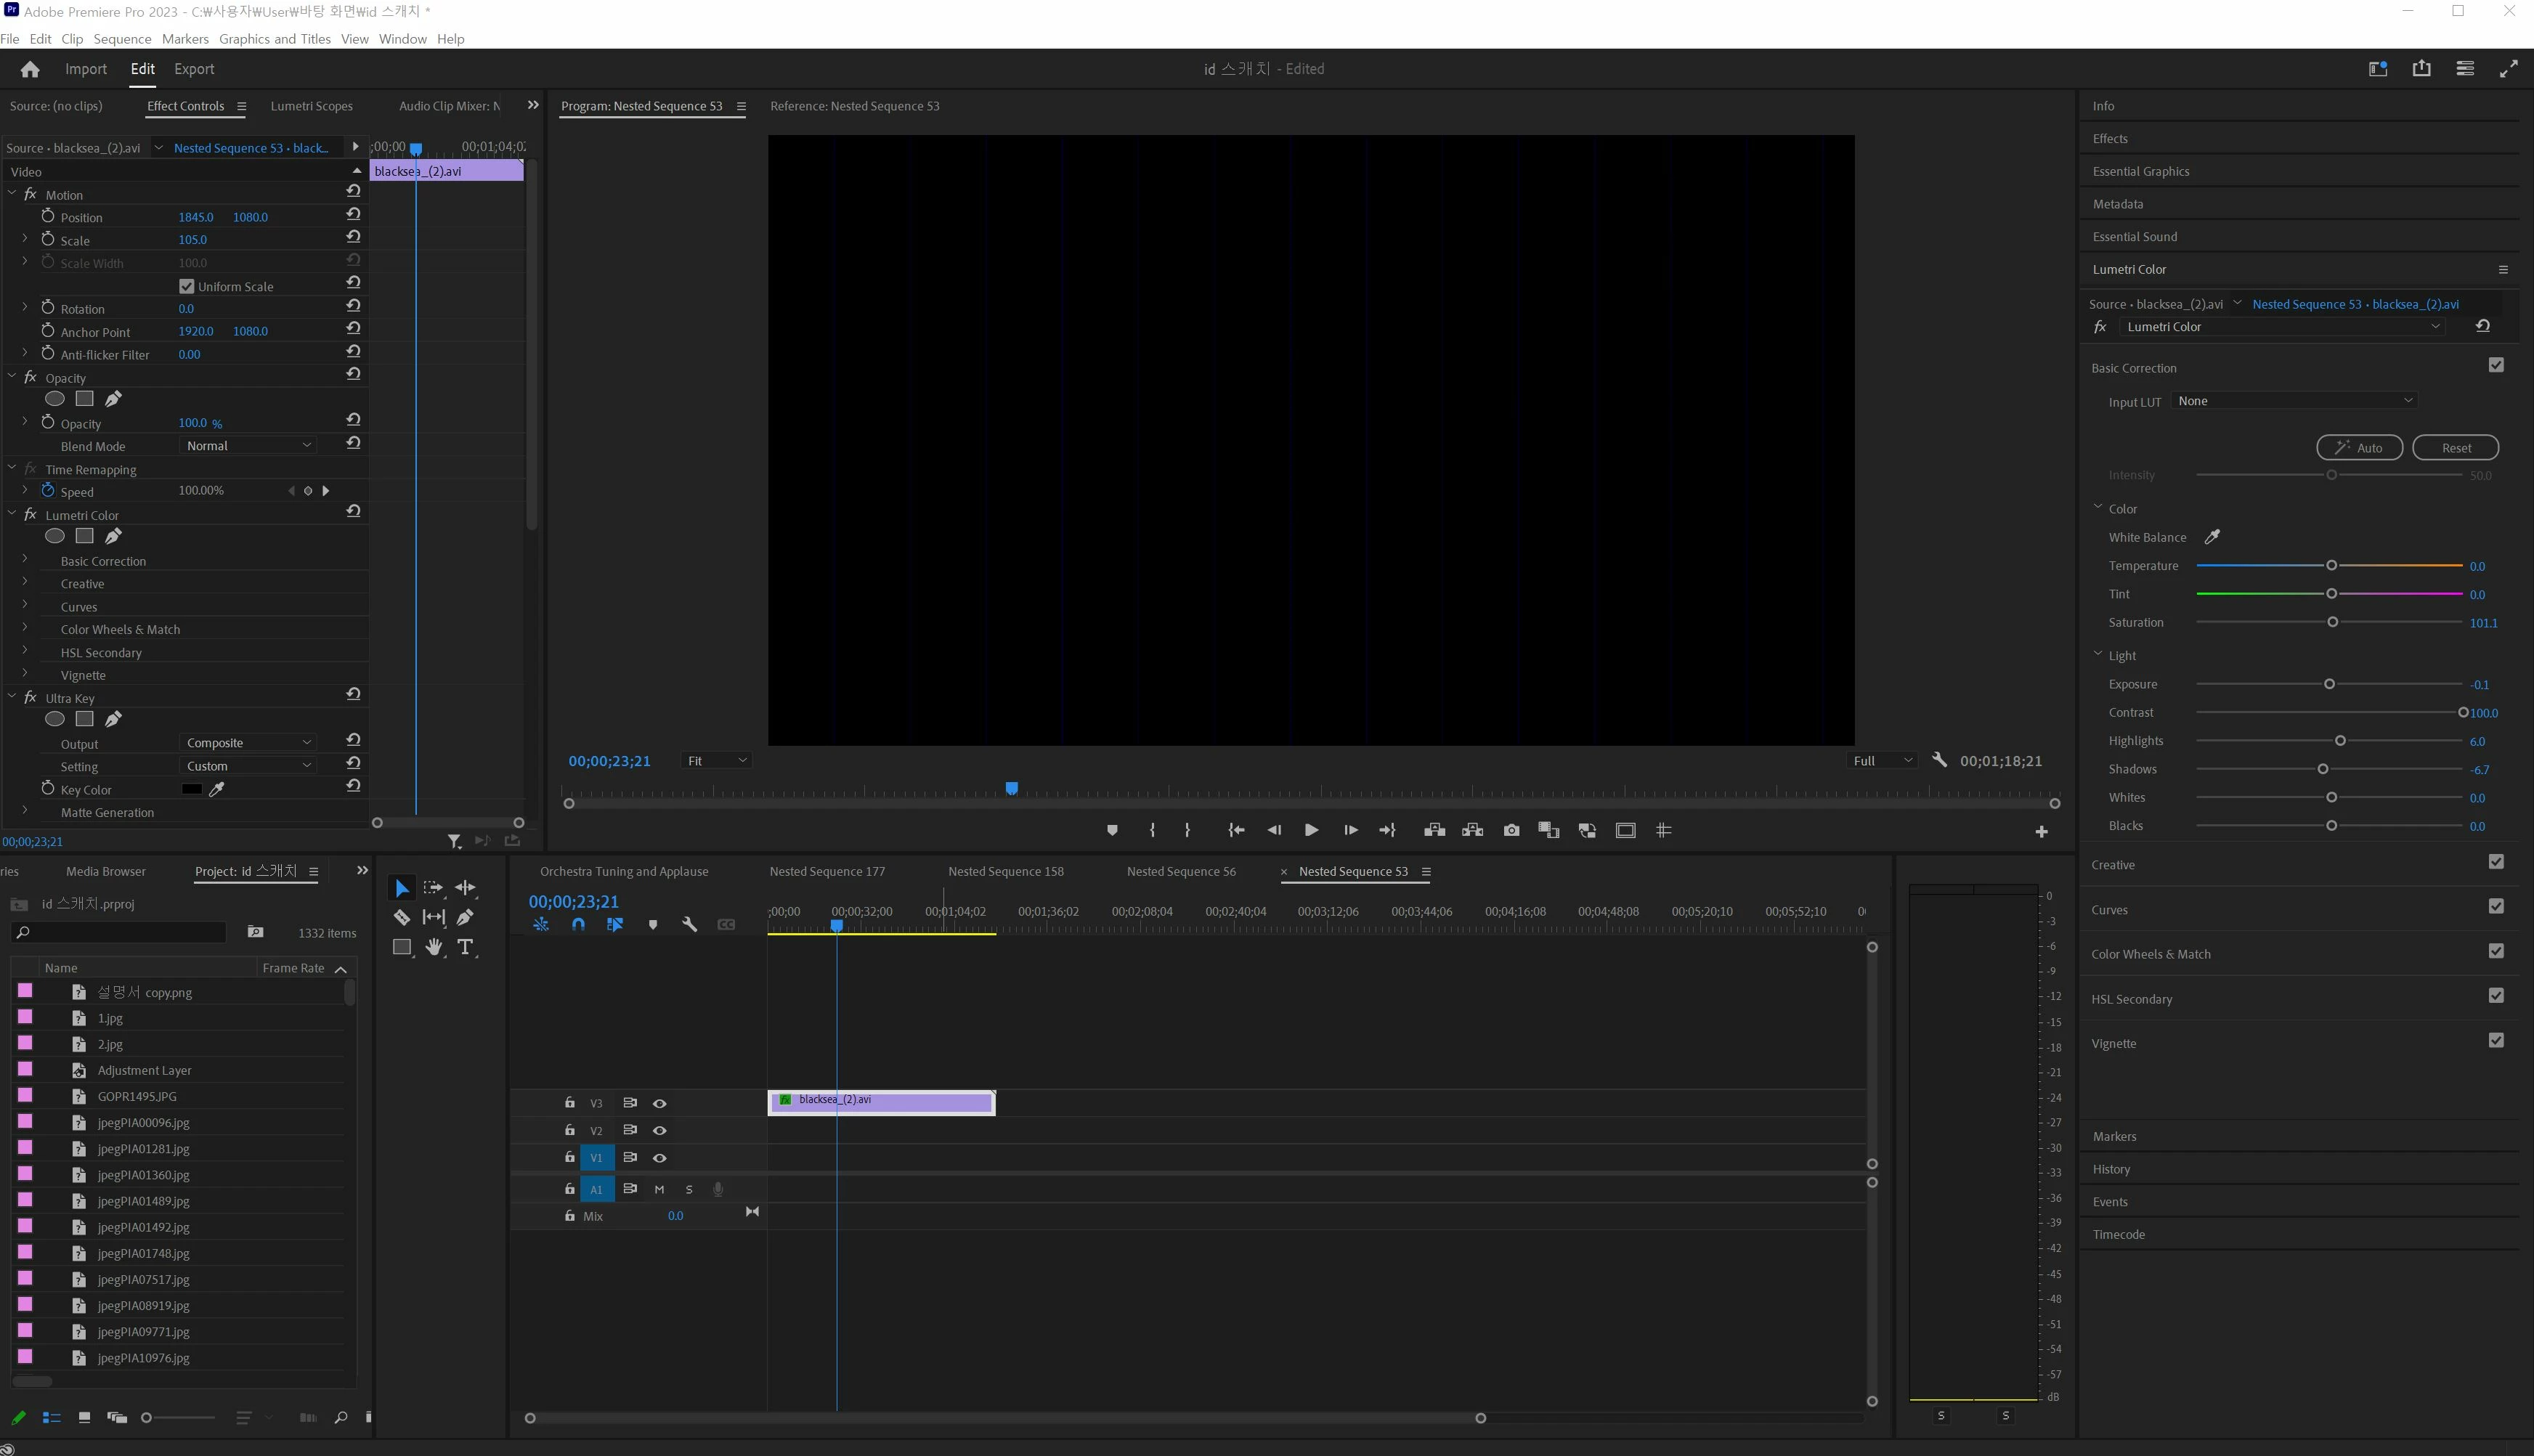The width and height of the screenshot is (2534, 1456).
Task: Toggle timeline snapping magnet icon
Action: [x=578, y=925]
